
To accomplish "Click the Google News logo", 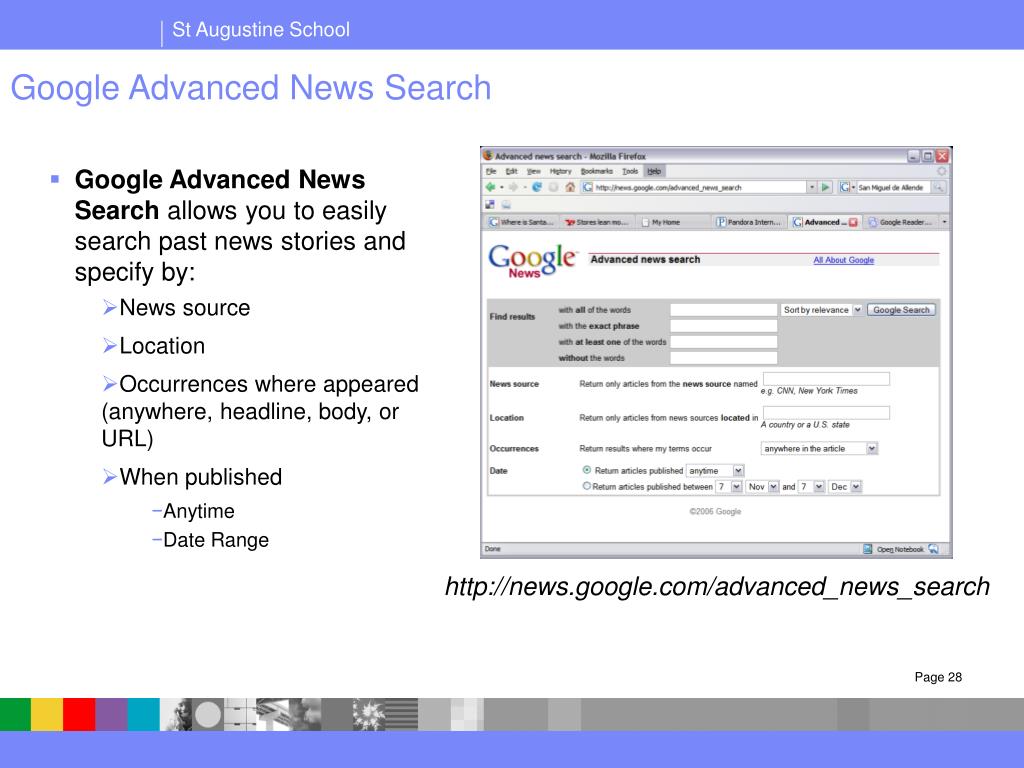I will click(x=532, y=261).
